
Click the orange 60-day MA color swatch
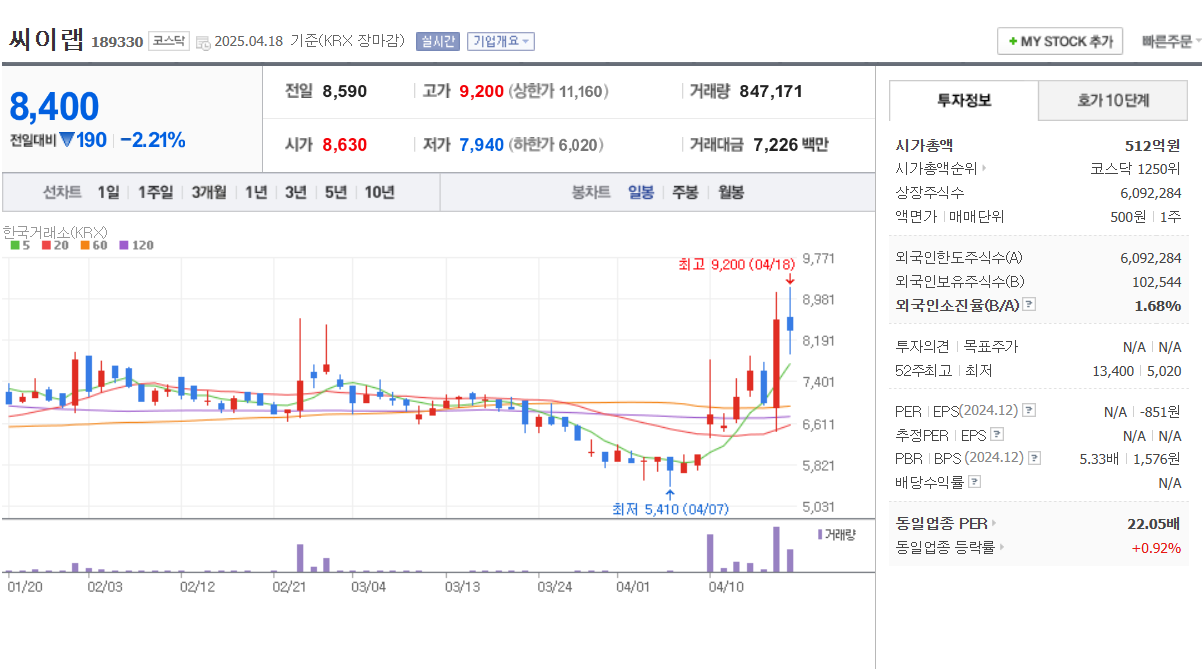(85, 244)
